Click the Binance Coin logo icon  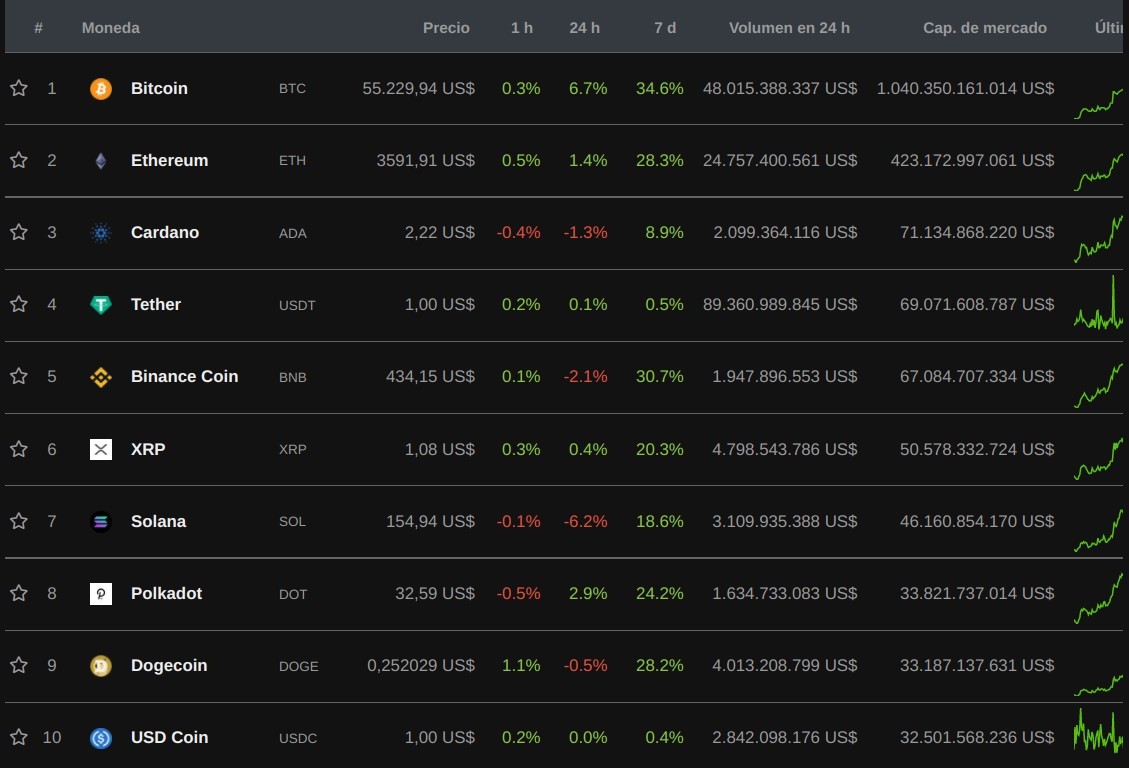click(101, 376)
